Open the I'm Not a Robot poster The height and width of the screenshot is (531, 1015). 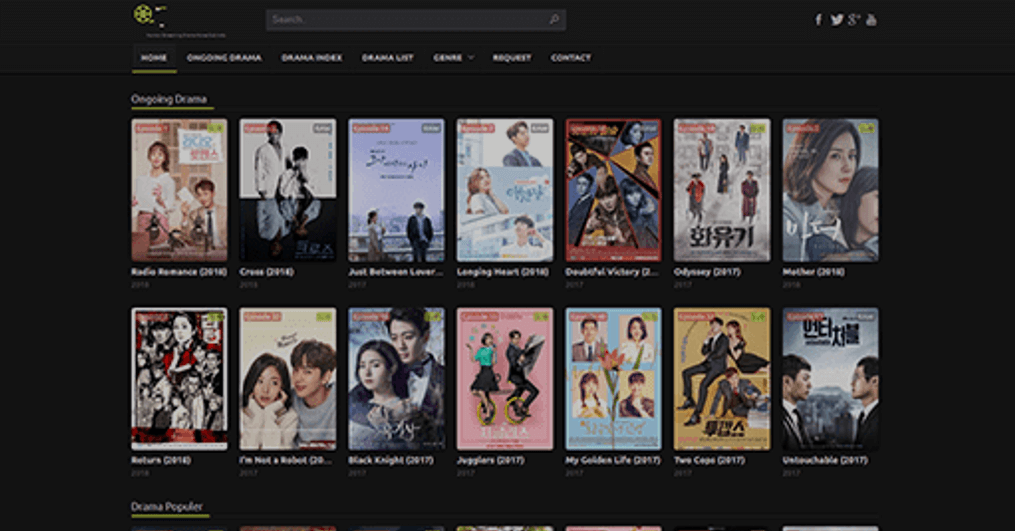coord(287,379)
